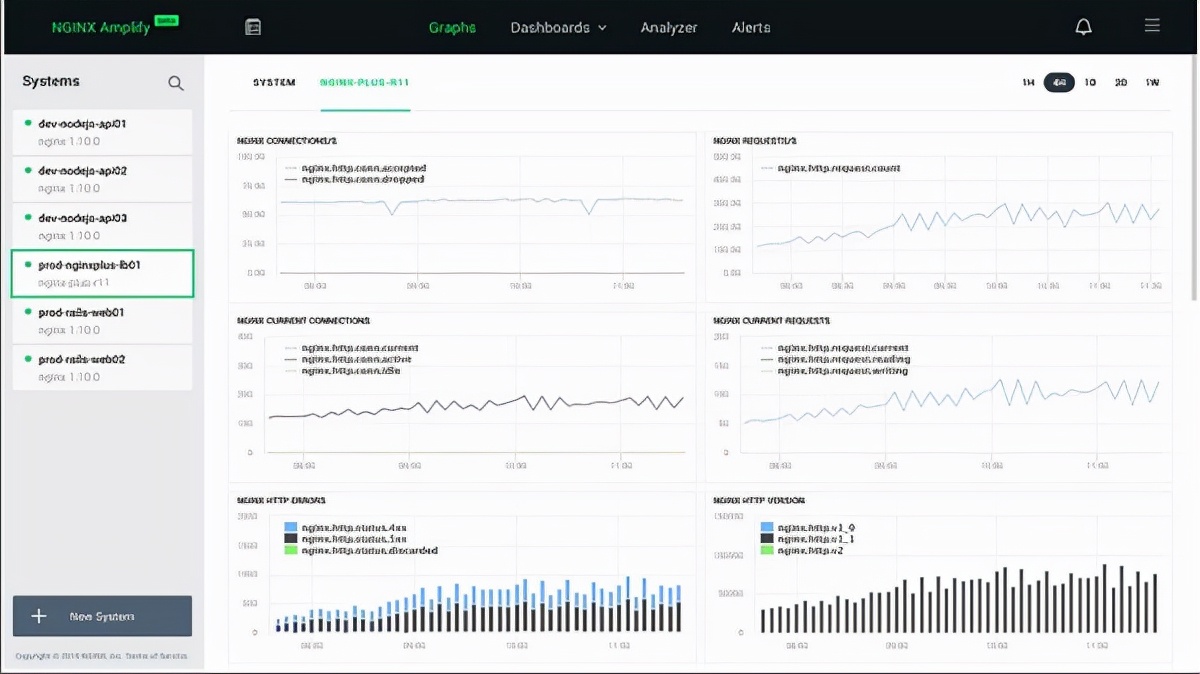Toggle nginx.http.request.count legend entry
The height and width of the screenshot is (674, 1200).
click(x=831, y=168)
